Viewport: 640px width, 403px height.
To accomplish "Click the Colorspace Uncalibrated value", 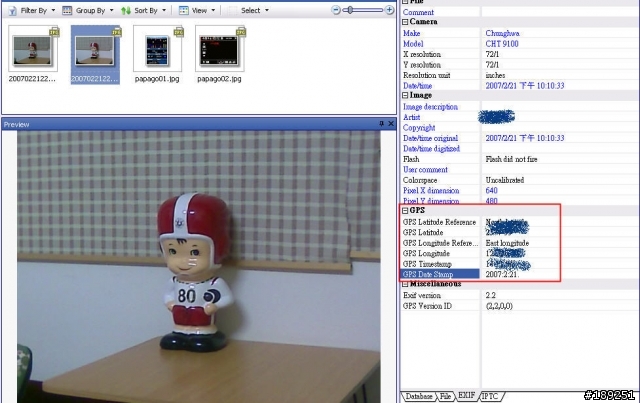I will point(504,180).
